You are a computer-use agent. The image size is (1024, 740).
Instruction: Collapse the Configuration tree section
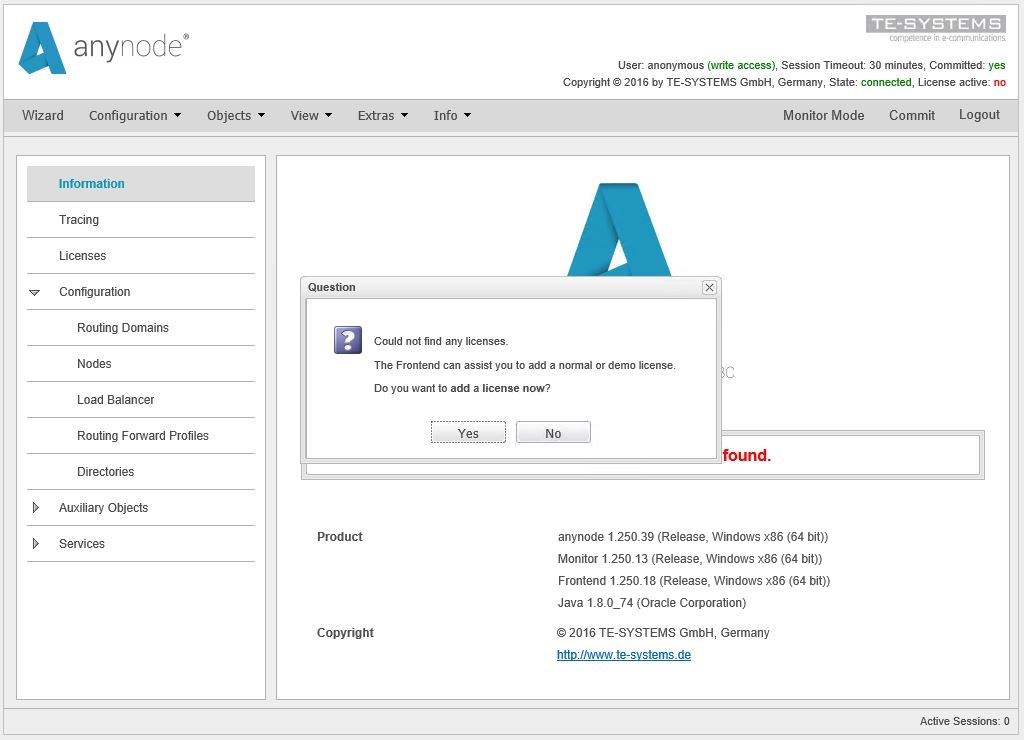[x=35, y=292]
